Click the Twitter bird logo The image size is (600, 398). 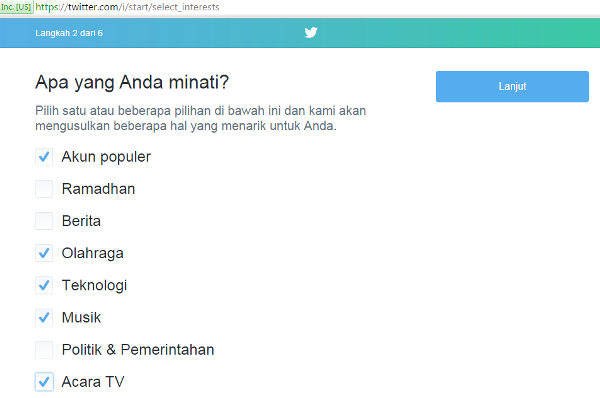click(x=311, y=33)
